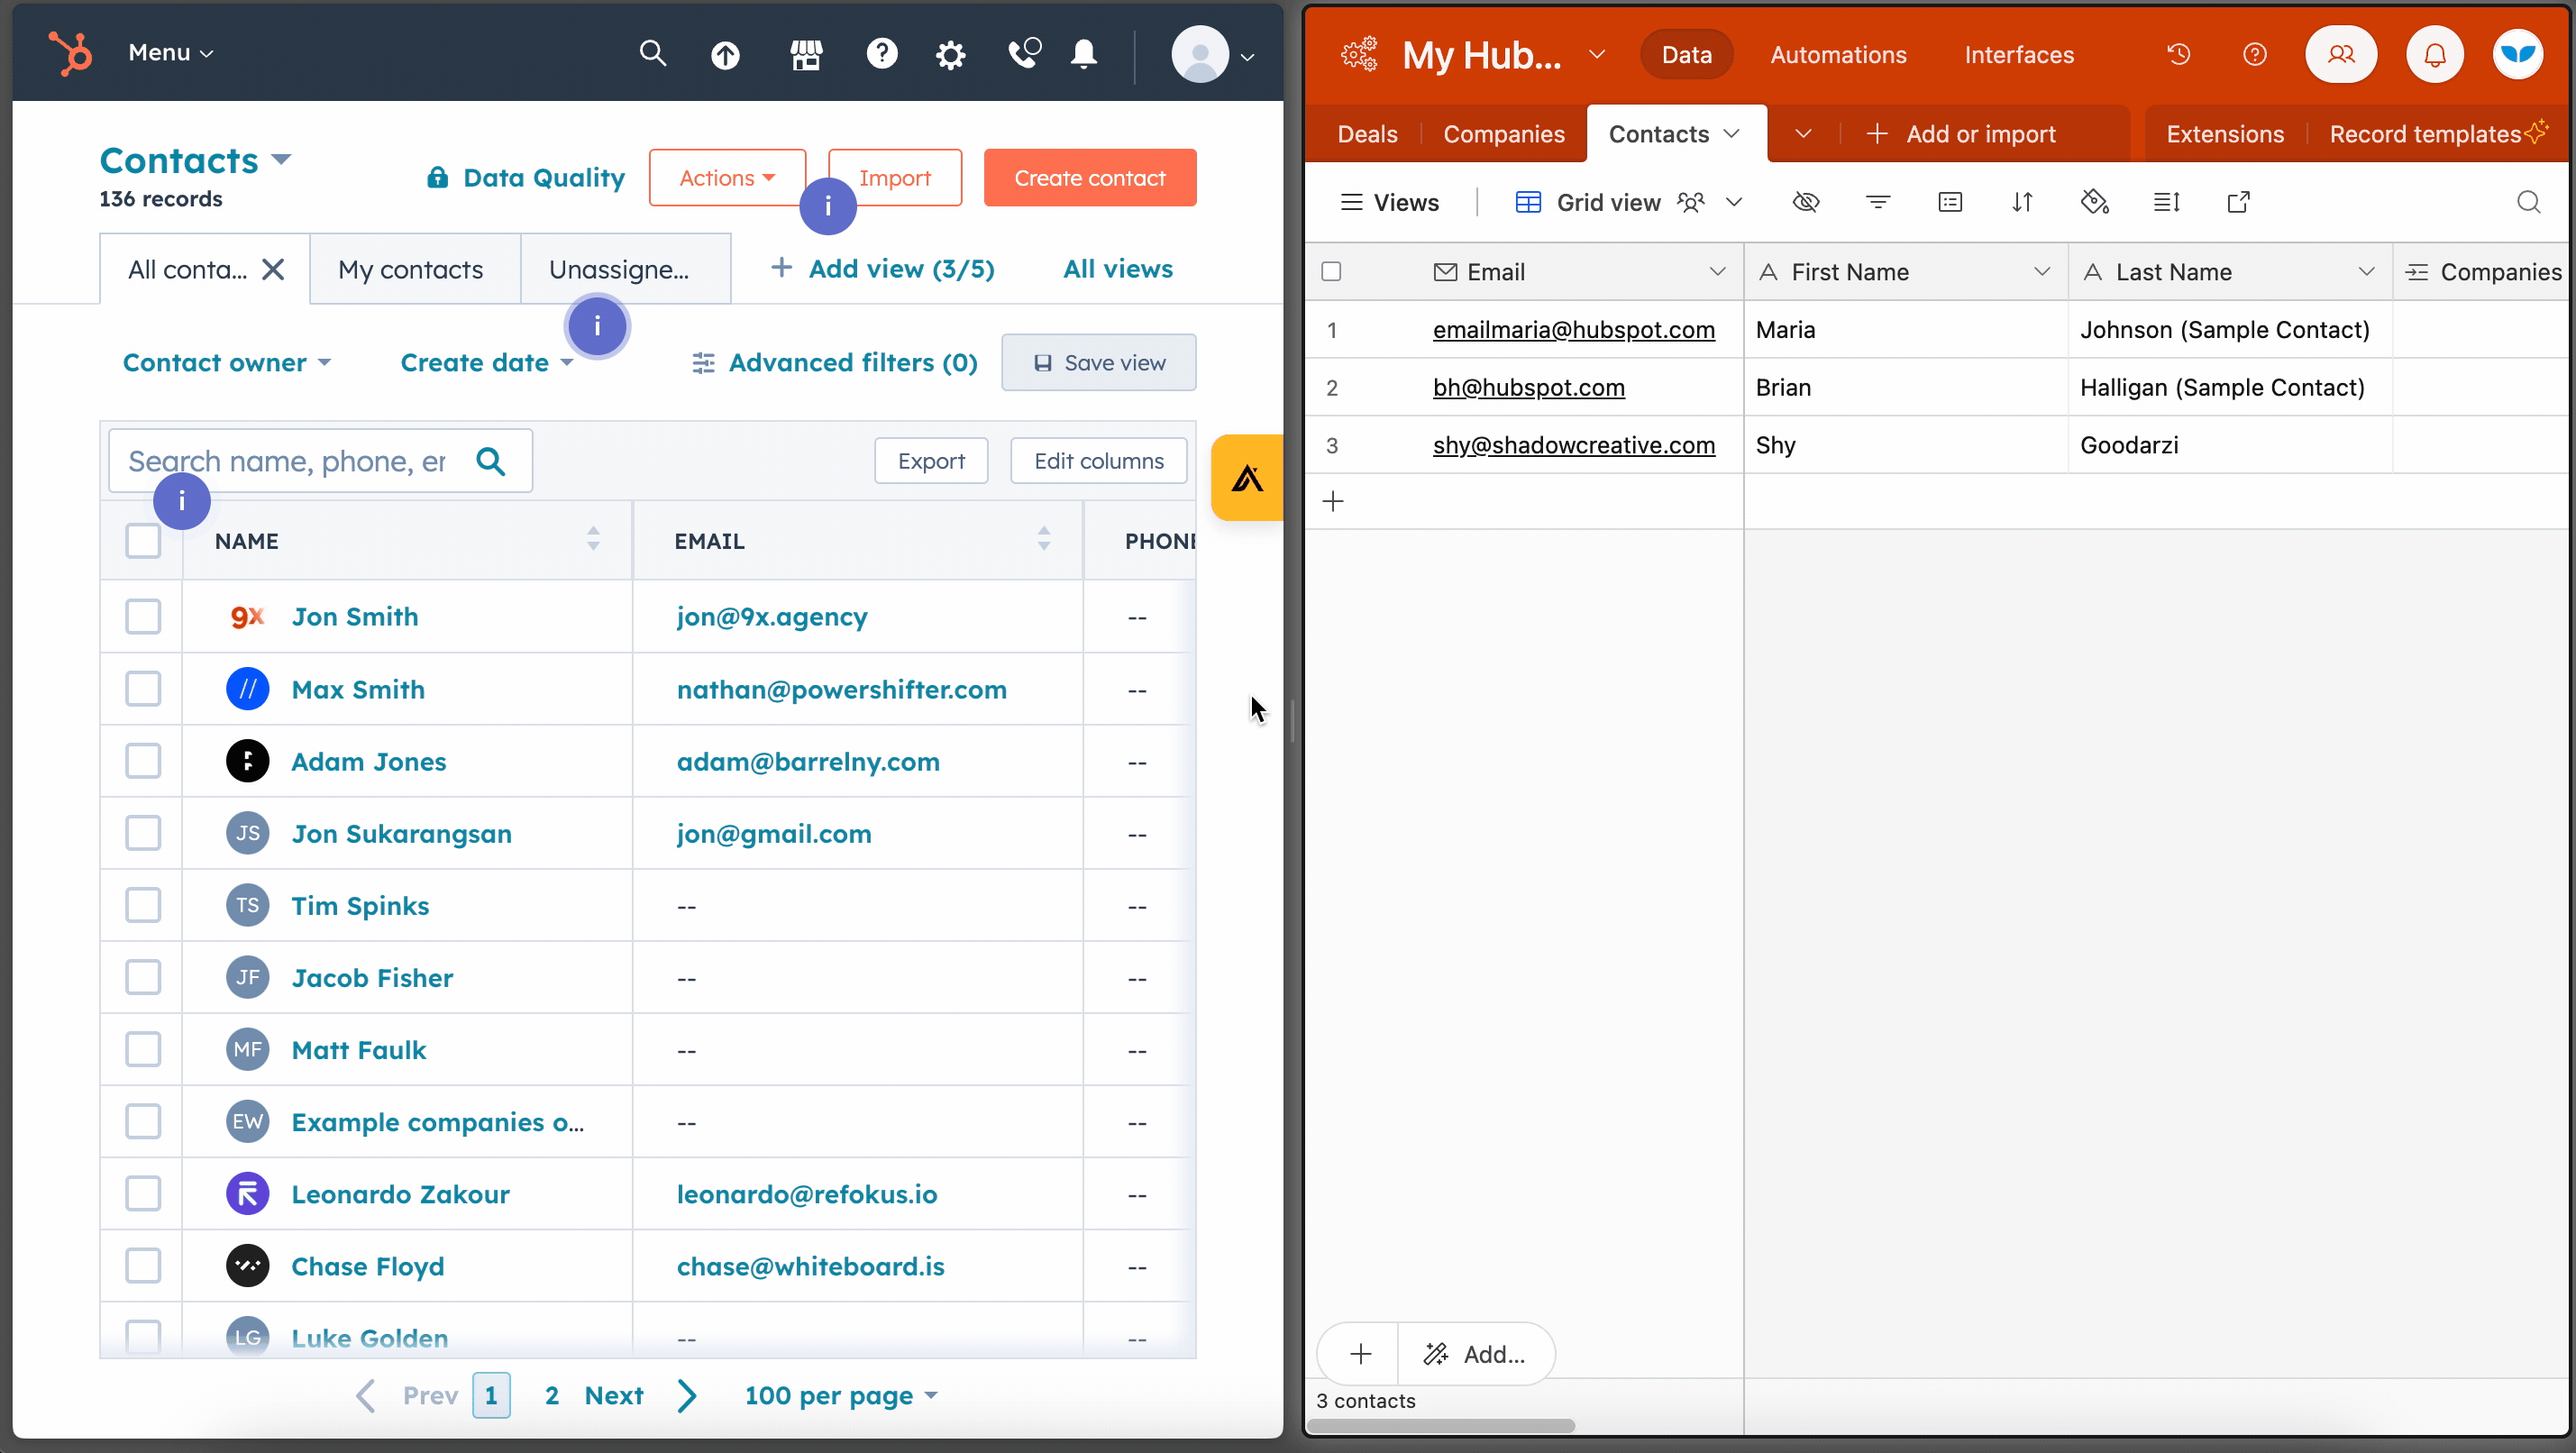Image resolution: width=2576 pixels, height=1453 pixels.
Task: Click the yellow floating widget icon
Action: click(1247, 477)
